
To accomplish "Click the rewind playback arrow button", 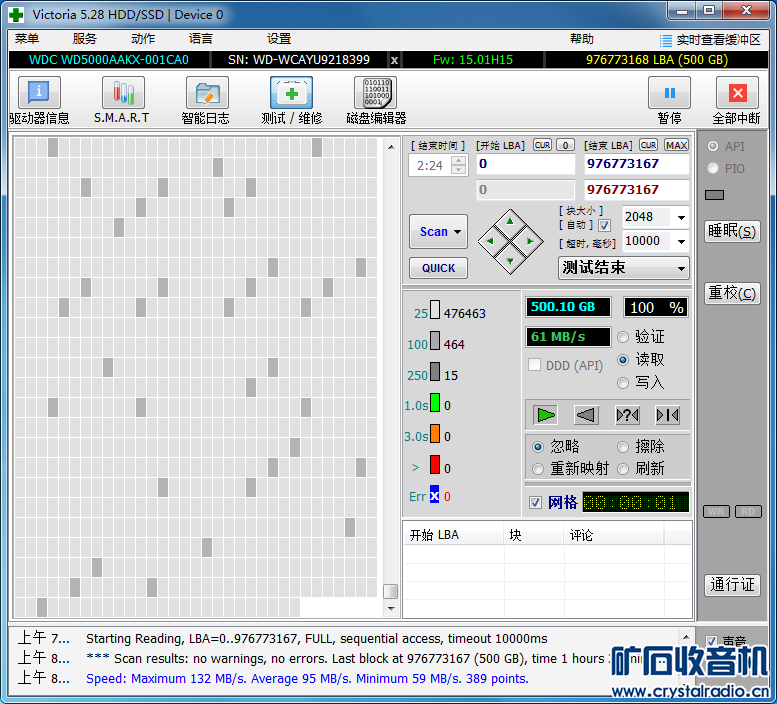I will pyautogui.click(x=586, y=415).
